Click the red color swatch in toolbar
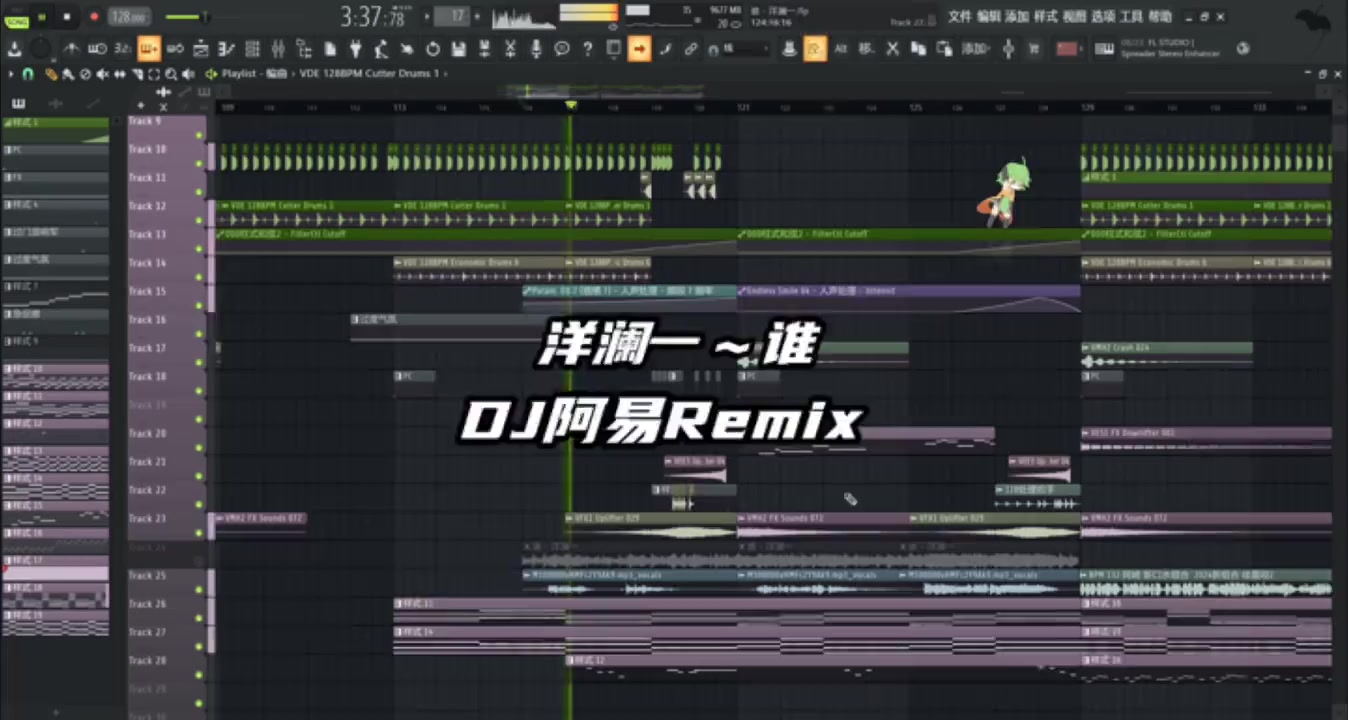The width and height of the screenshot is (1348, 720). [x=1067, y=48]
